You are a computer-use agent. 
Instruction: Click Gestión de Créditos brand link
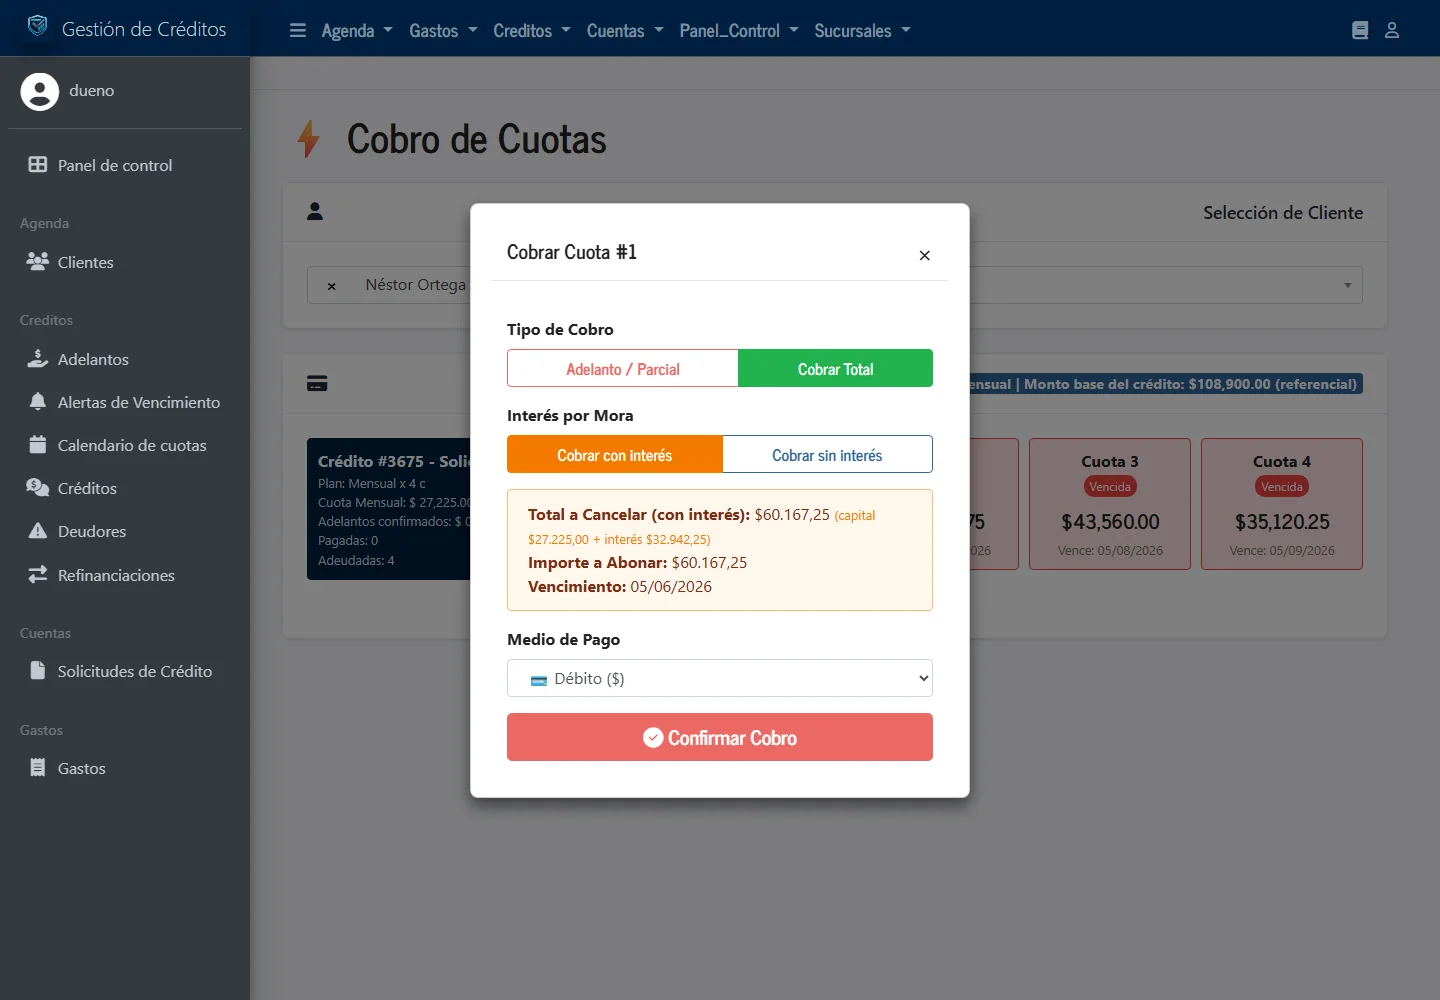click(144, 29)
